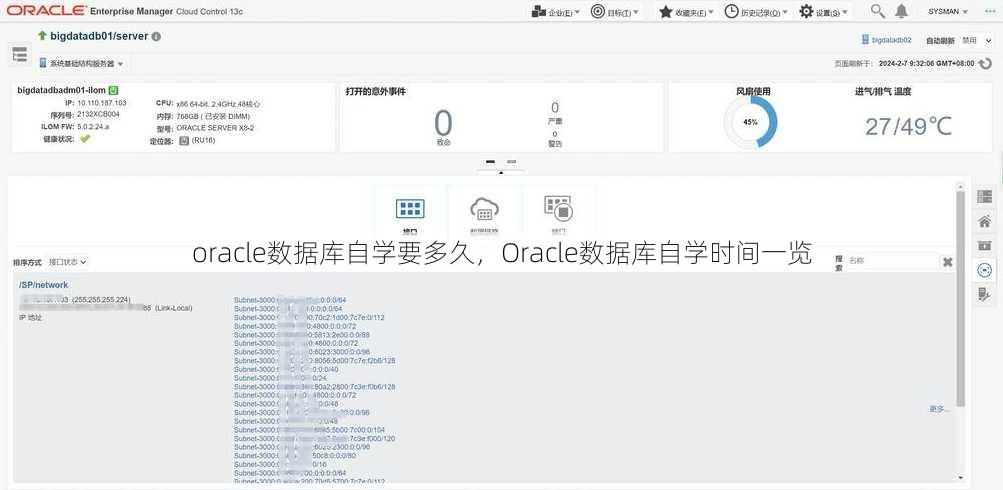Open the 历史记录(O) menu
1003x490 pixels.
coord(756,12)
